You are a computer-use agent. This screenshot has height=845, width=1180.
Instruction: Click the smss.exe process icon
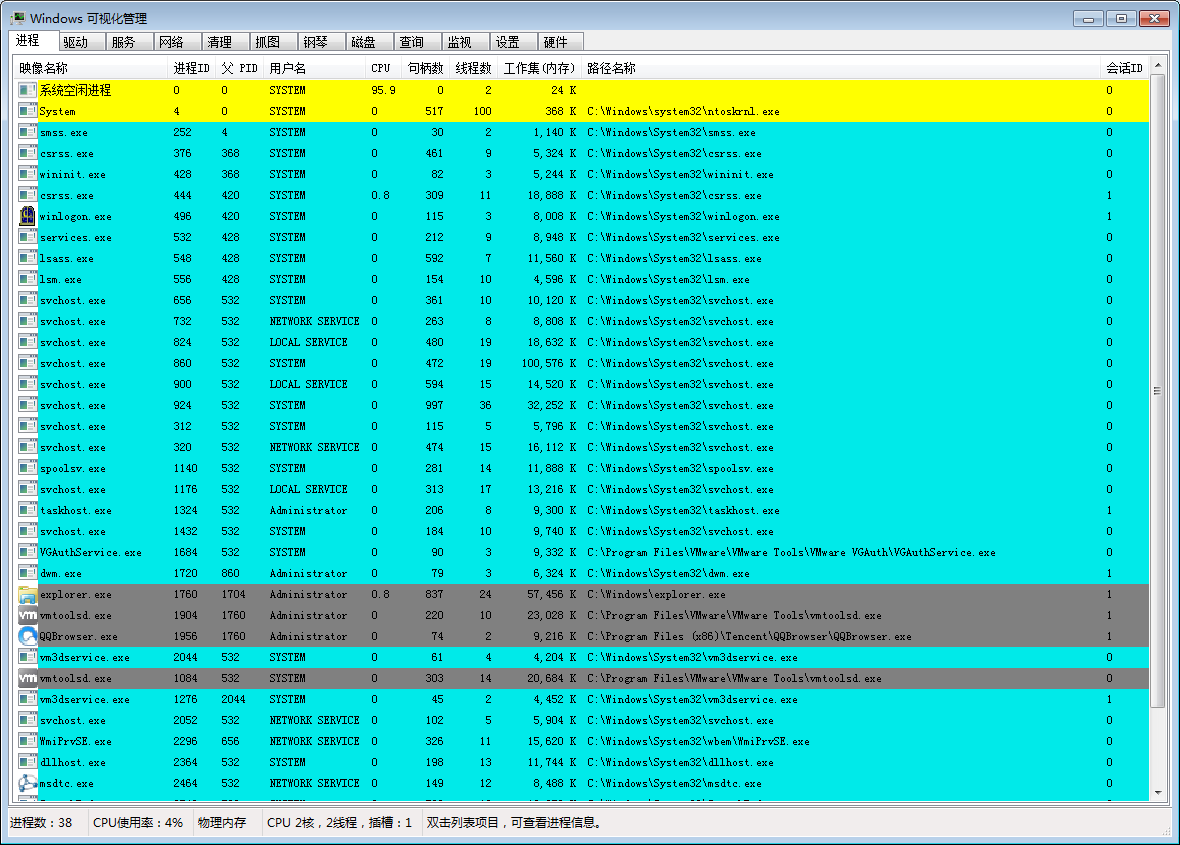(x=28, y=132)
